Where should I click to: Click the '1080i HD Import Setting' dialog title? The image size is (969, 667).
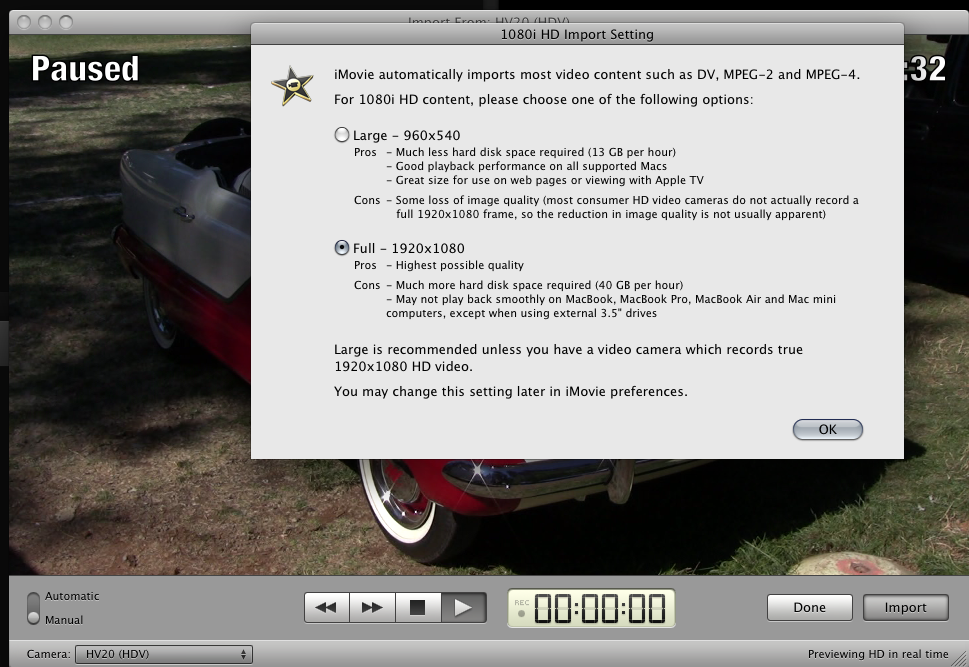coord(577,35)
